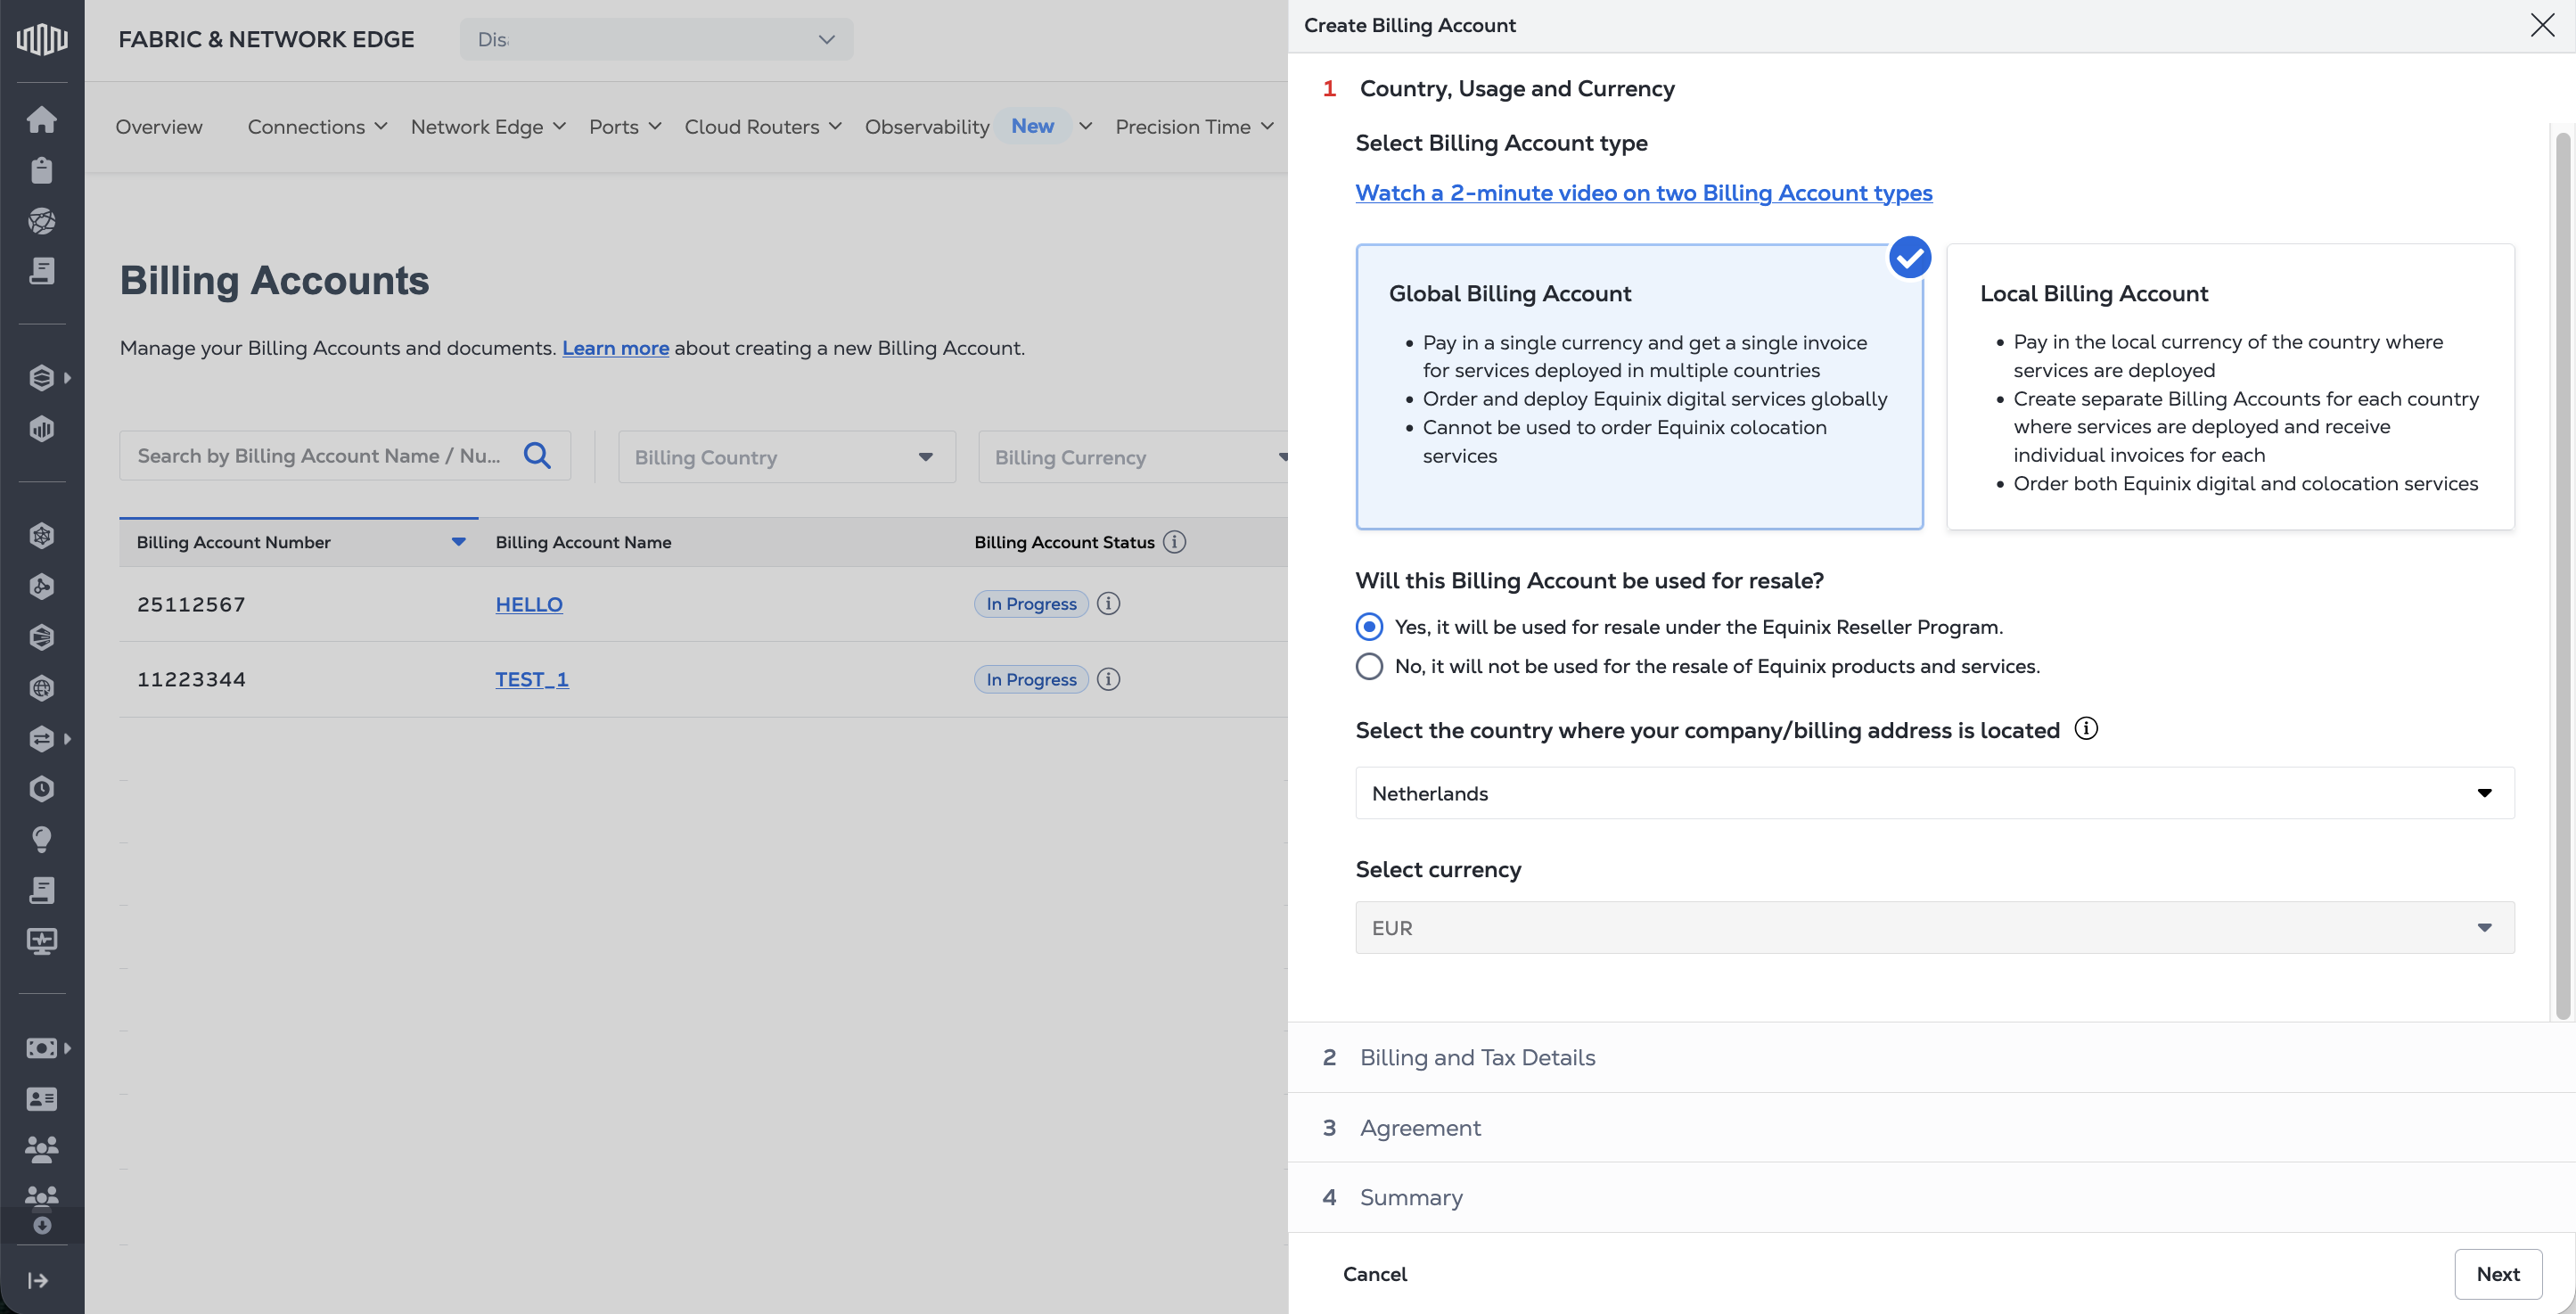
Task: Click the clock icon in the sidebar
Action: pyautogui.click(x=41, y=789)
